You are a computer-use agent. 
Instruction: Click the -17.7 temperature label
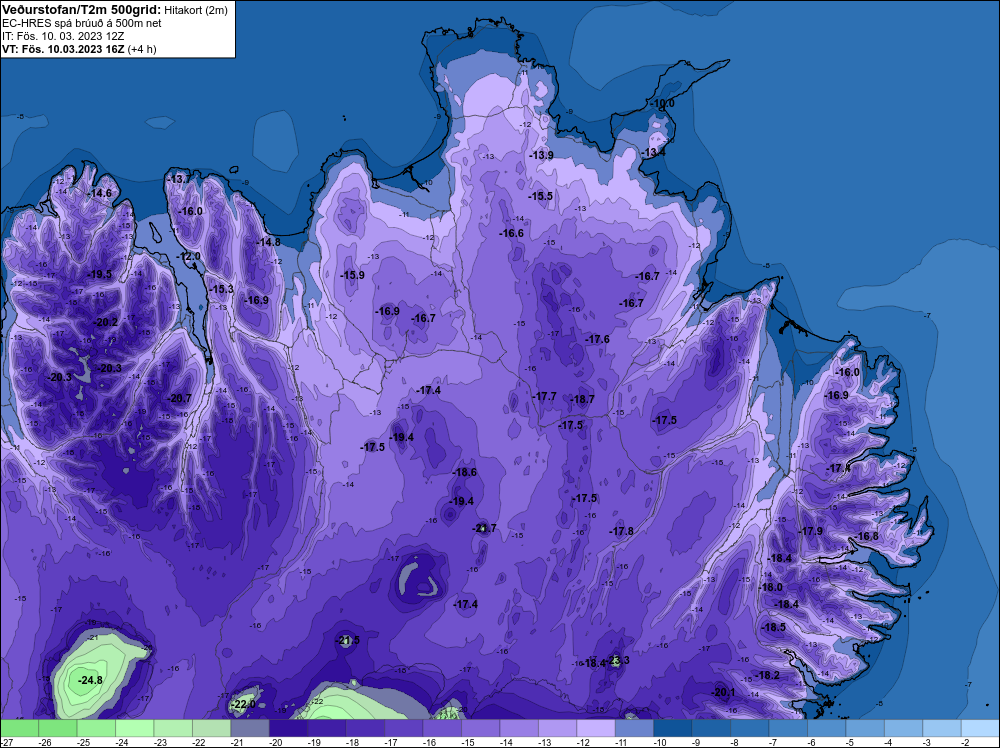(x=544, y=397)
